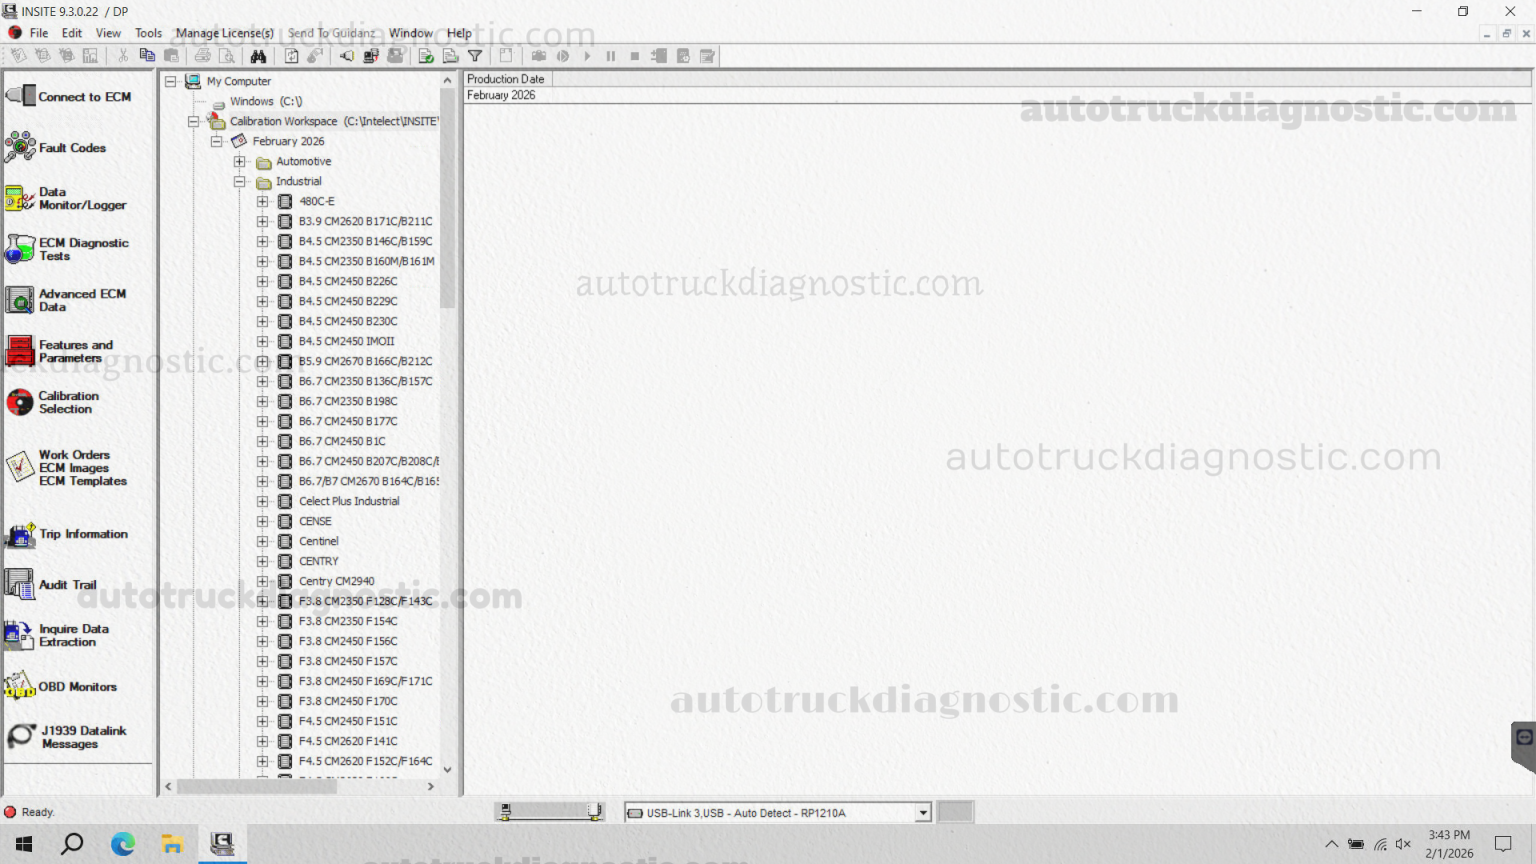Click the filter funnel toolbar icon

coord(475,56)
